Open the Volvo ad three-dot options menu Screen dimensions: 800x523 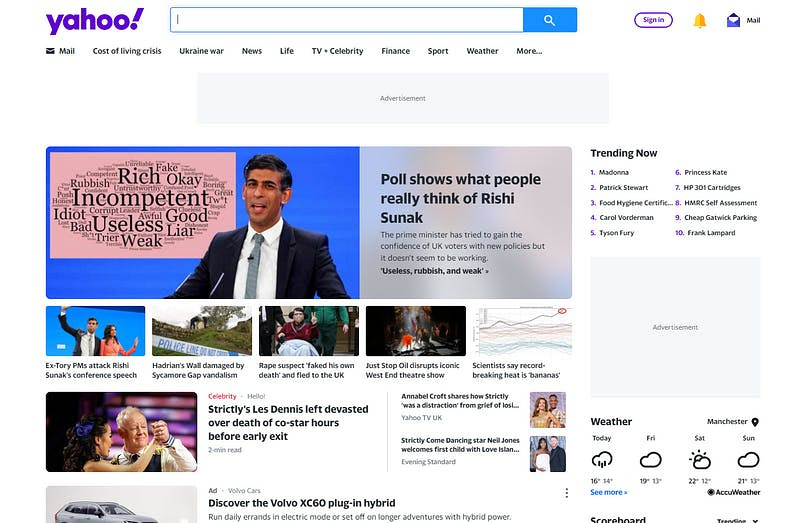pos(566,493)
